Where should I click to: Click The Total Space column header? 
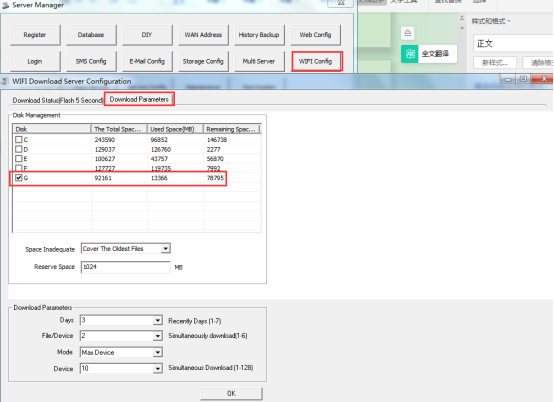click(119, 129)
